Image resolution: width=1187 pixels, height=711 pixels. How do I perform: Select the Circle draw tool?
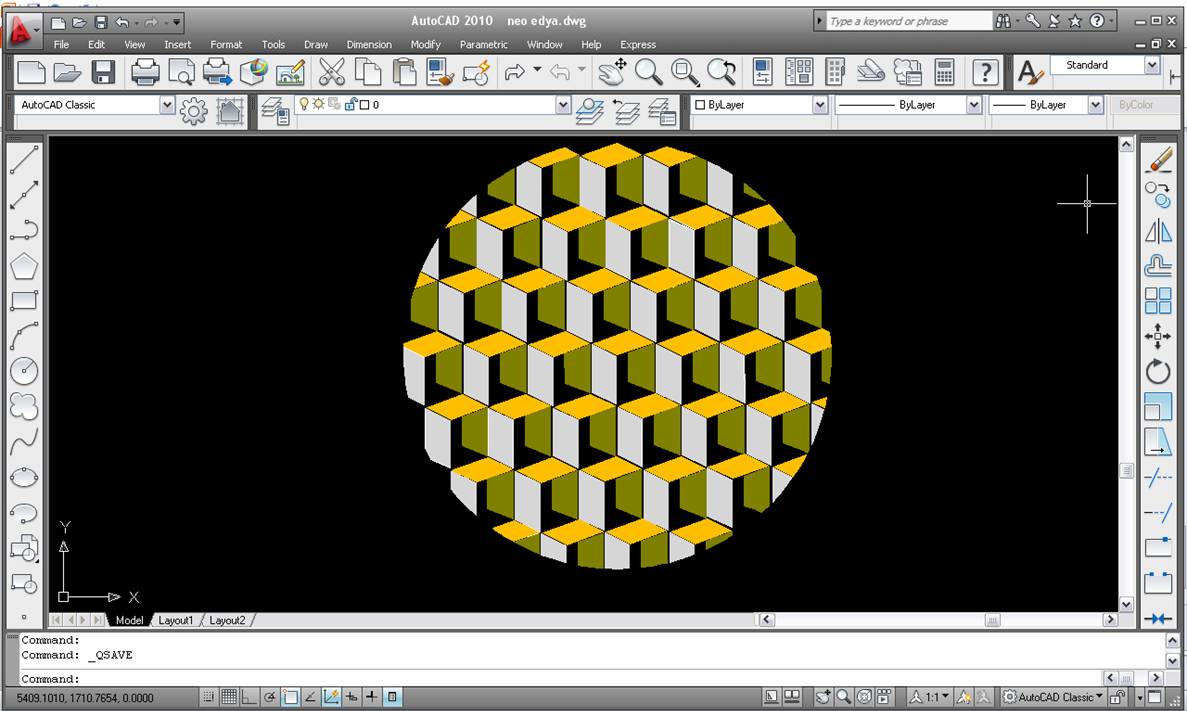[23, 370]
